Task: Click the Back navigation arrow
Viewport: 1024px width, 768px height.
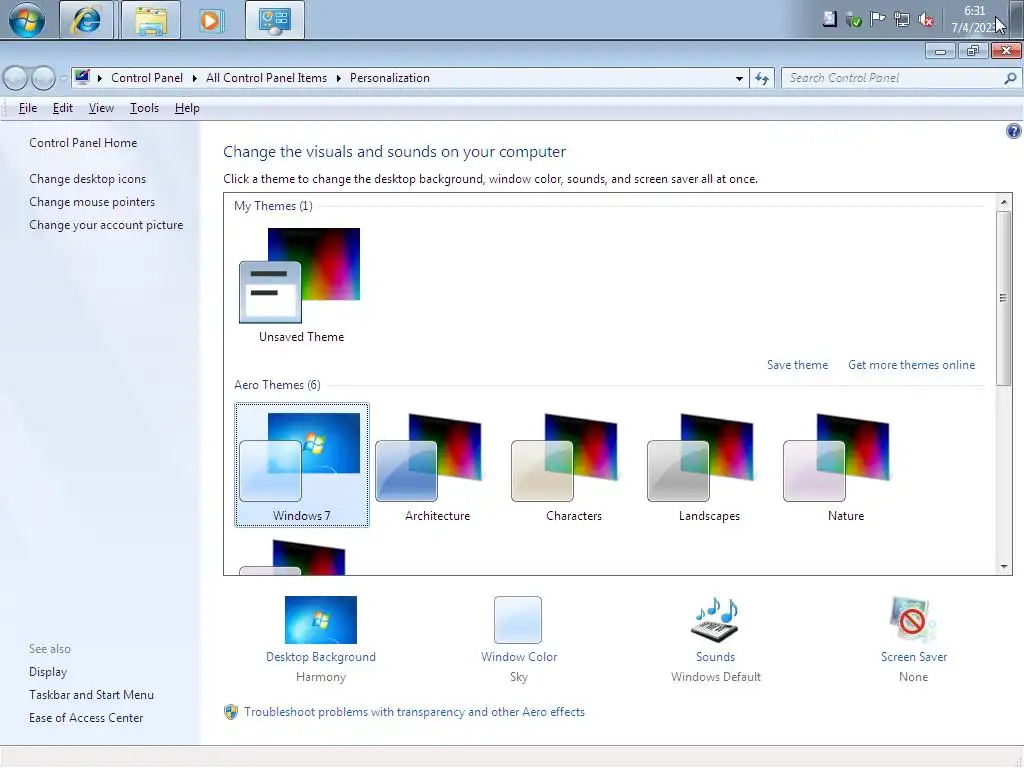Action: [16, 78]
